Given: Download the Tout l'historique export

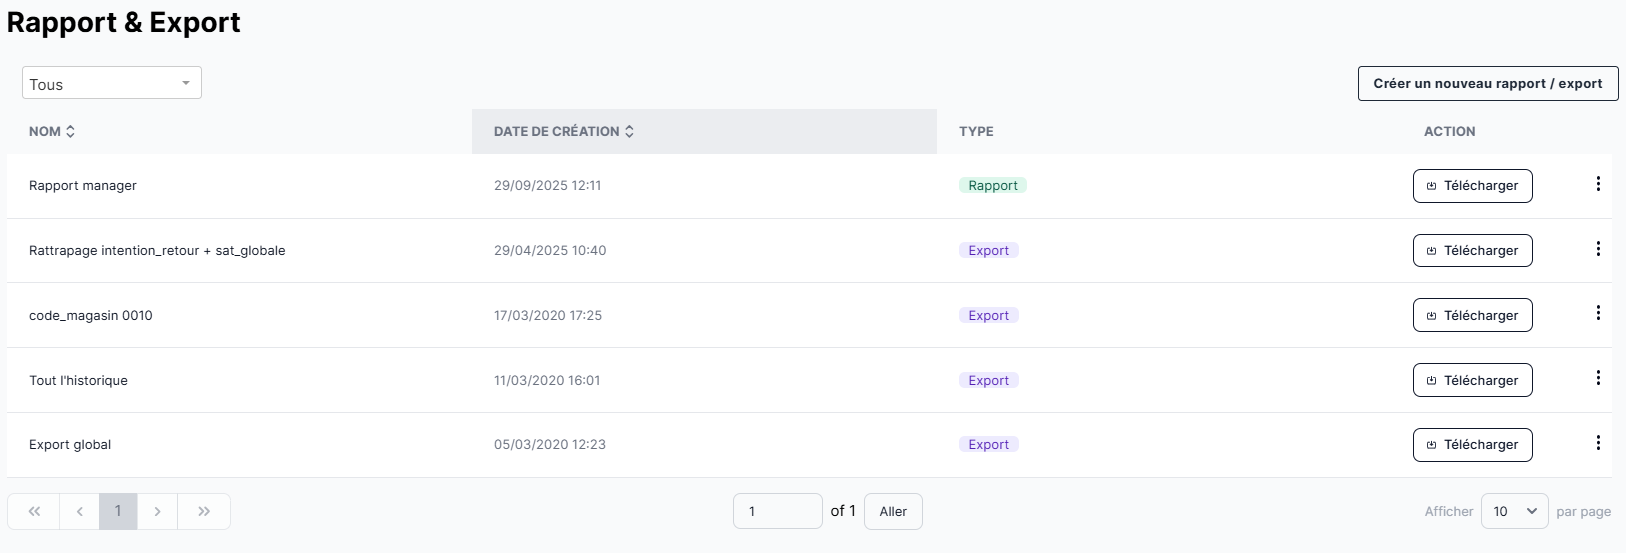Looking at the screenshot, I should coord(1472,380).
